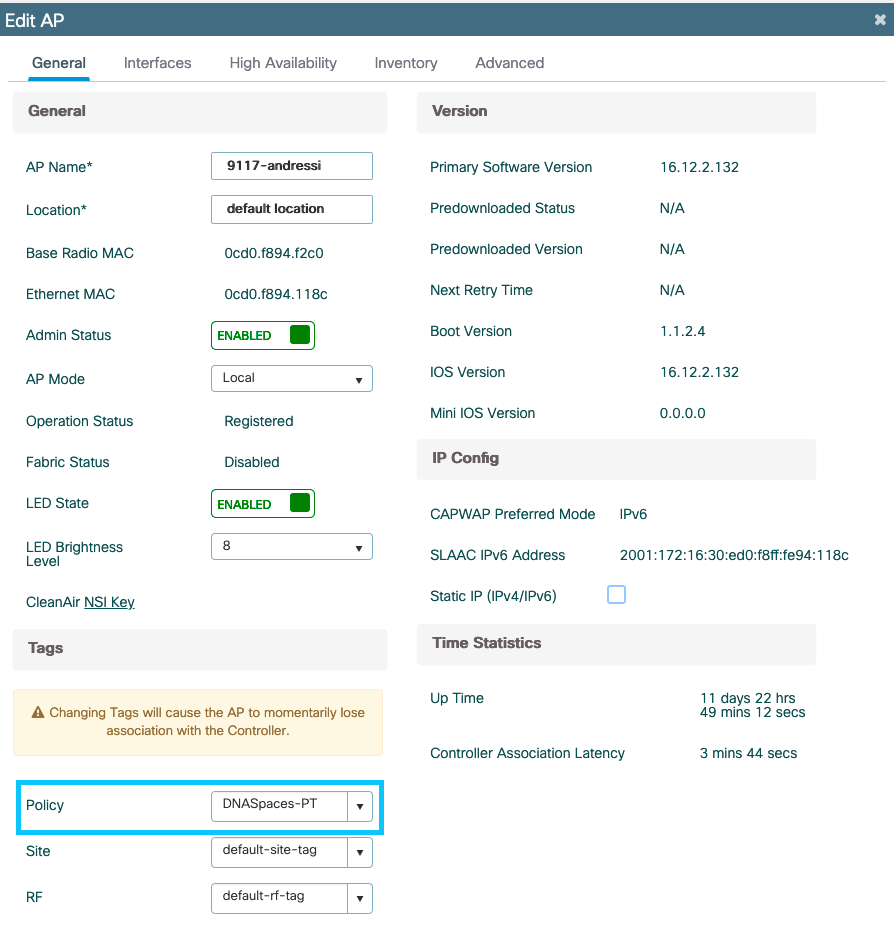Select Predownloaded Version N/A value
This screenshot has height=931, width=894.
[x=672, y=249]
